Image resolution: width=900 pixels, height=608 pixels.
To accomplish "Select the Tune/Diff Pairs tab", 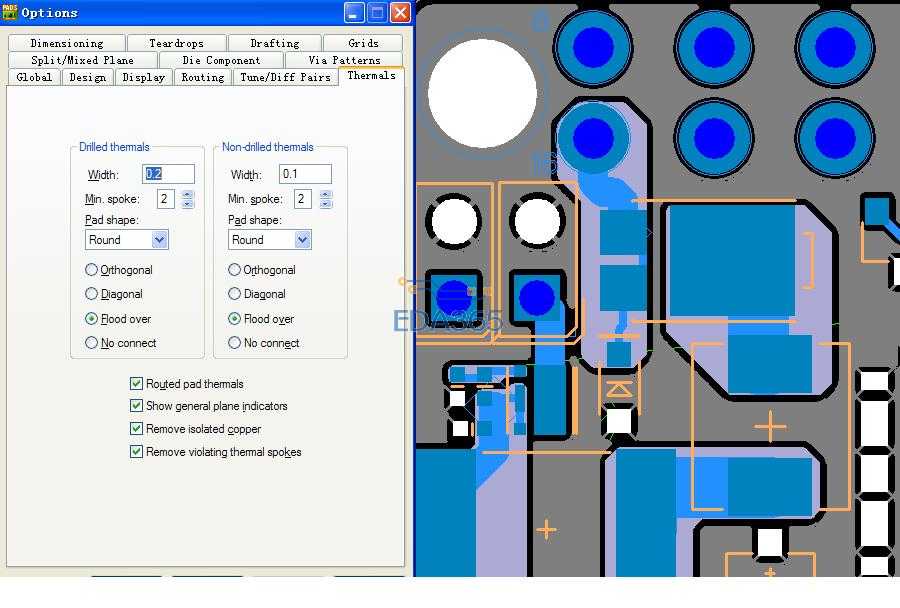I will (x=285, y=77).
